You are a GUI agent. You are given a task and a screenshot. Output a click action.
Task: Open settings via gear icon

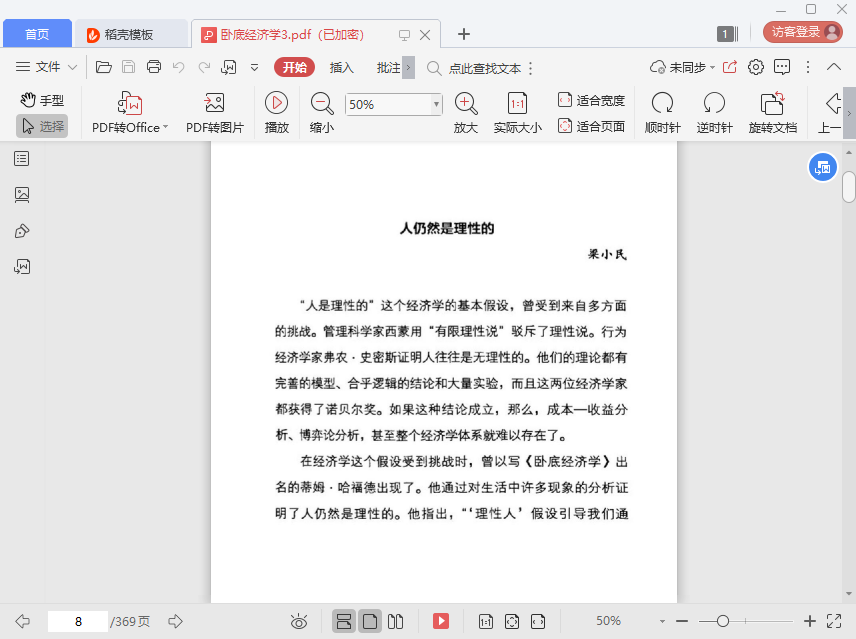pos(756,67)
